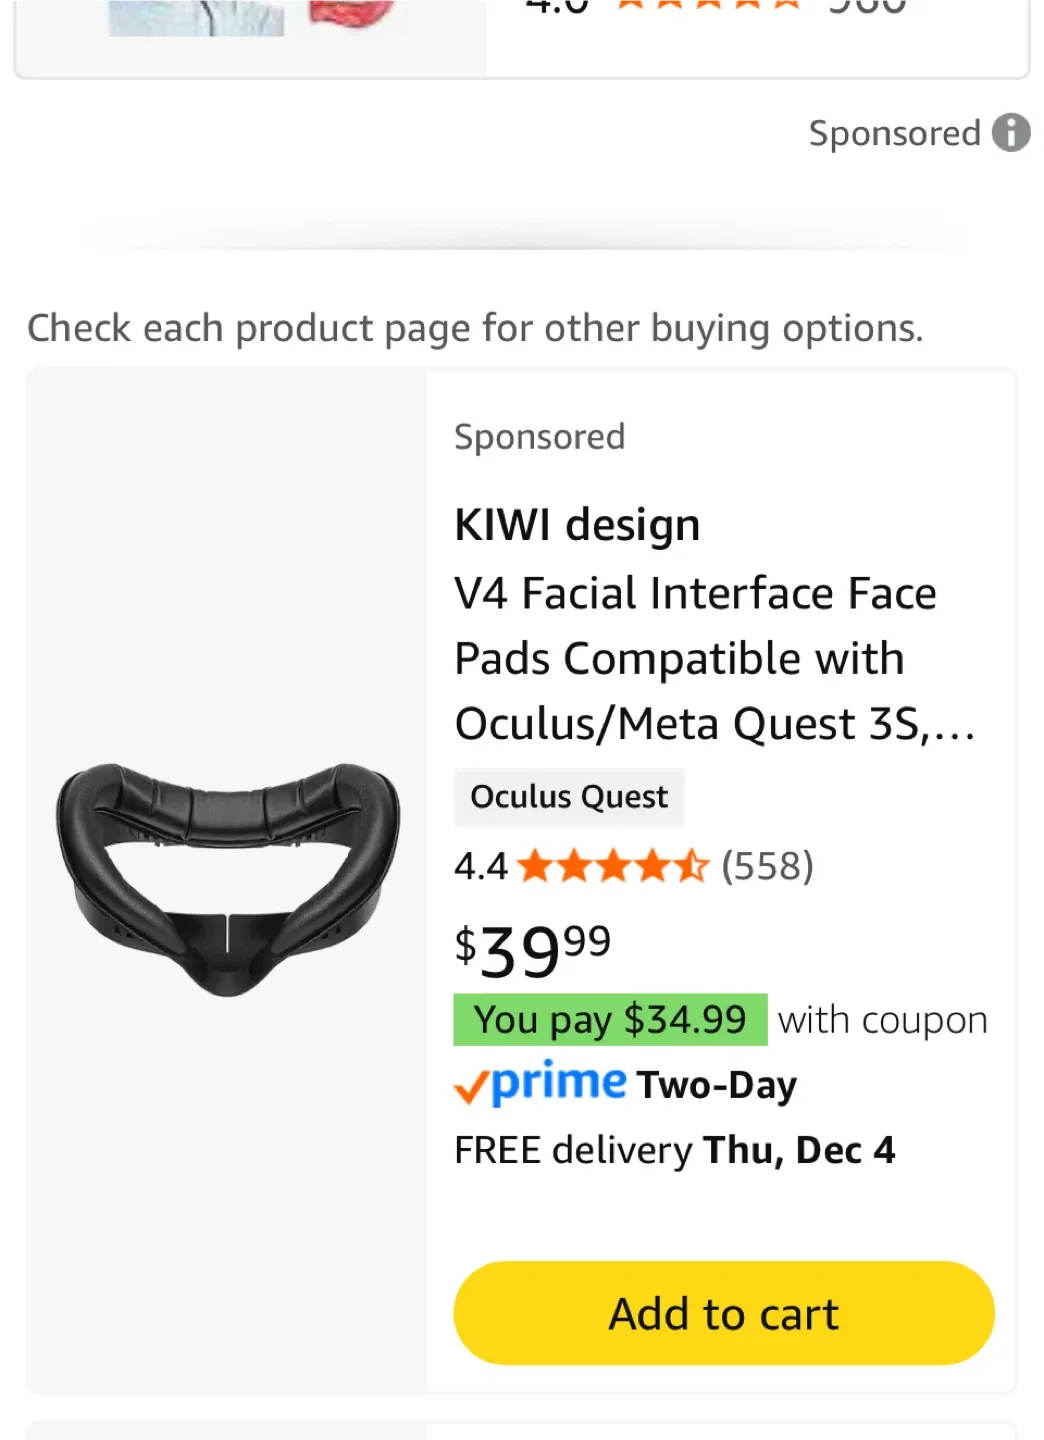The height and width of the screenshot is (1440, 1044).
Task: Click the Sponsored information "i" icon
Action: point(1011,133)
